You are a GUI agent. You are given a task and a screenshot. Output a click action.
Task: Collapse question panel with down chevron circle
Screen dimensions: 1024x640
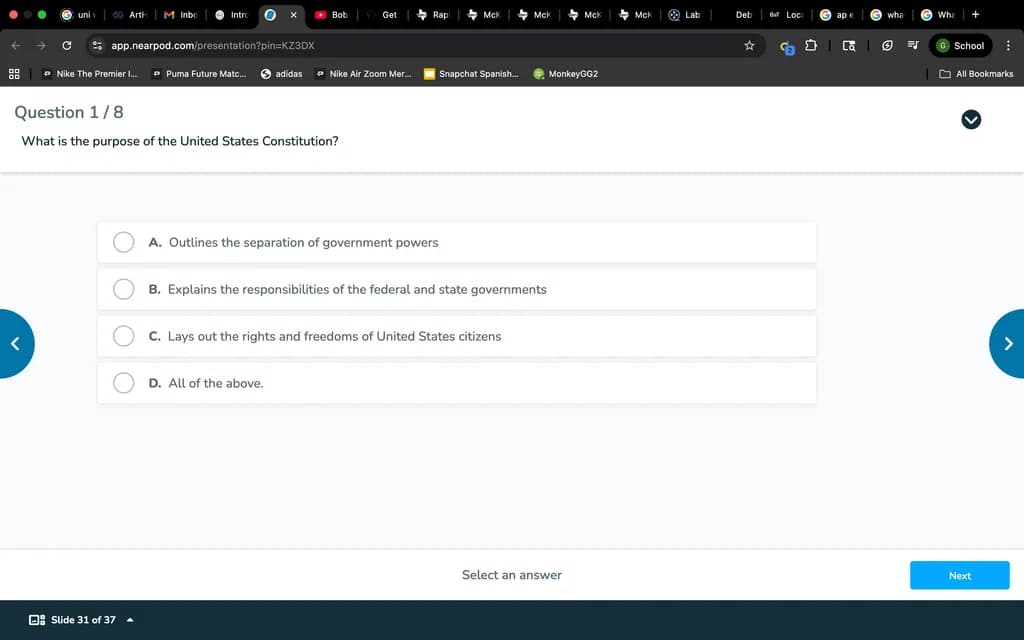(x=971, y=120)
